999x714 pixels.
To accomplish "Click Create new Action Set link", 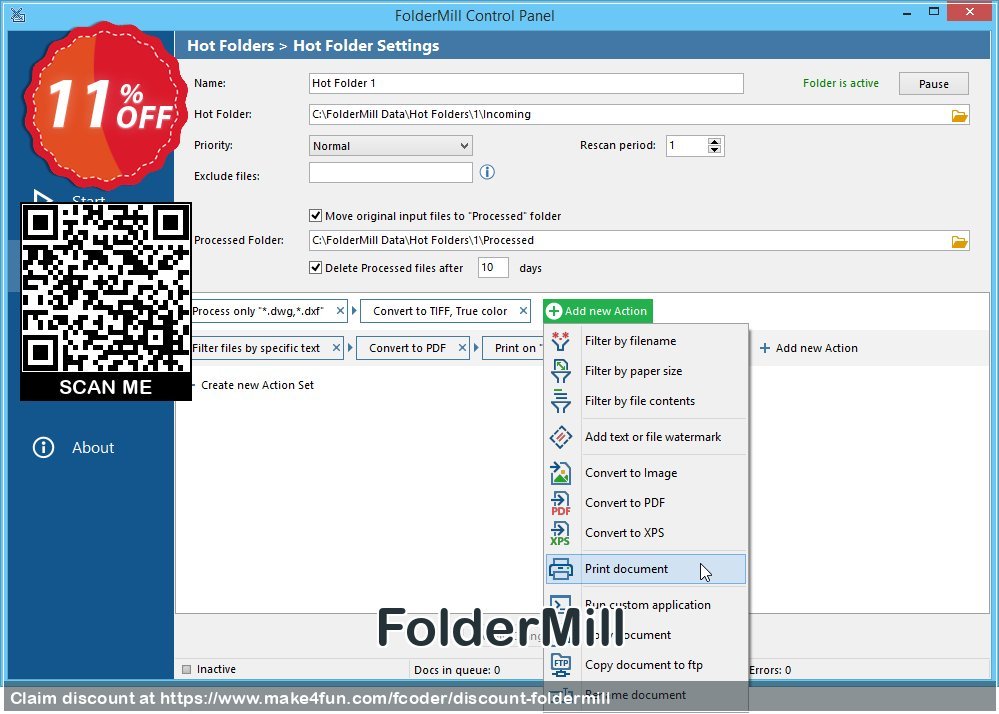I will tap(257, 385).
